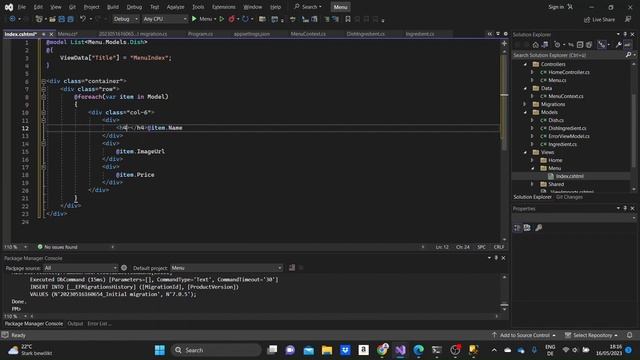640x360 pixels.
Task: Click the Windows taskbar Search box
Action: 216,350
